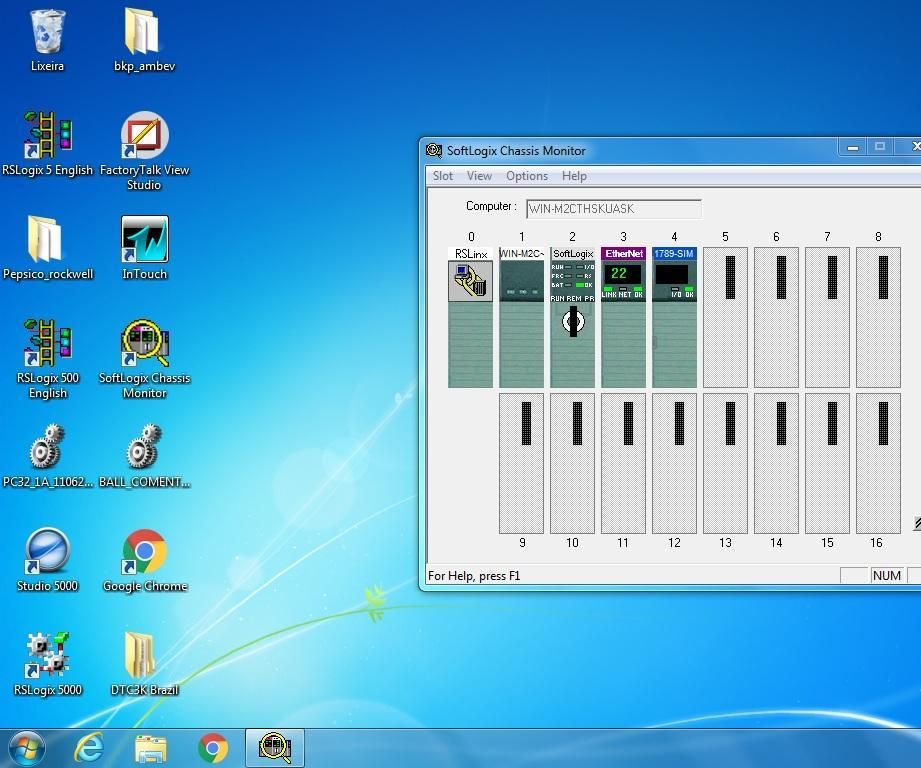Open the Windows Start button
The image size is (921, 768).
25,749
